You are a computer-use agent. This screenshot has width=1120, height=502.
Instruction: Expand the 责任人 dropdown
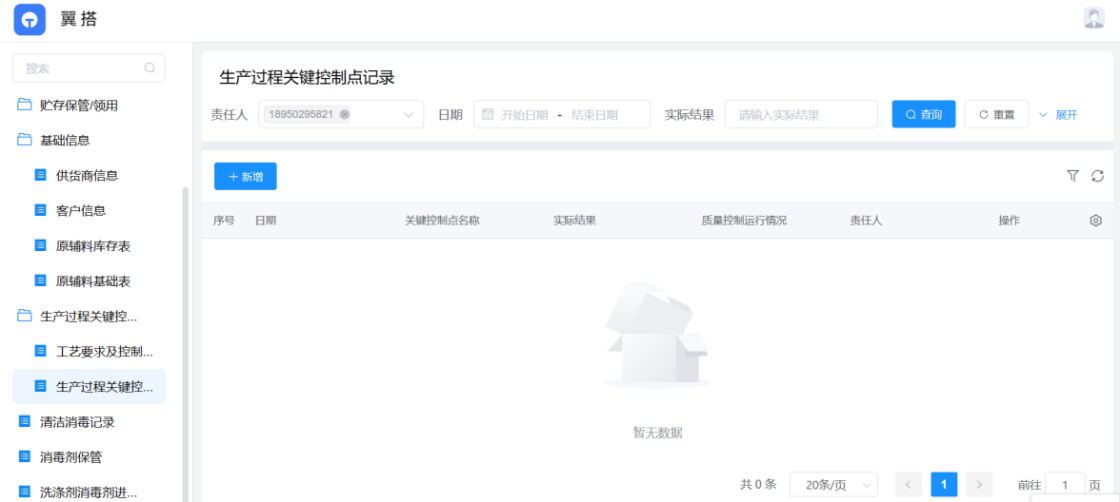(408, 115)
